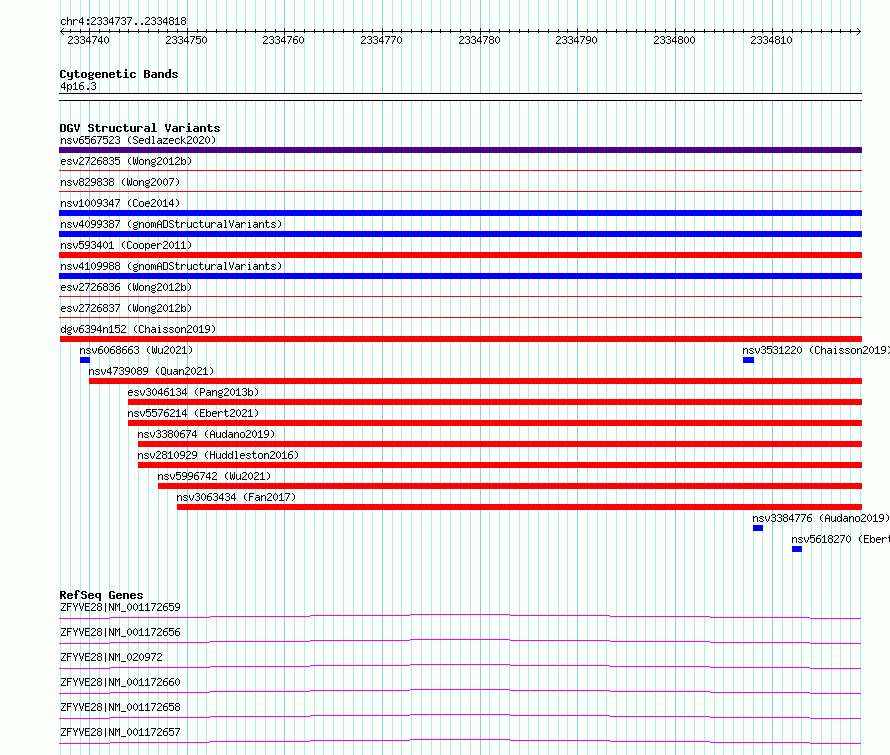
Task: Click the nsv5618270 variant label
Action: [x=841, y=539]
